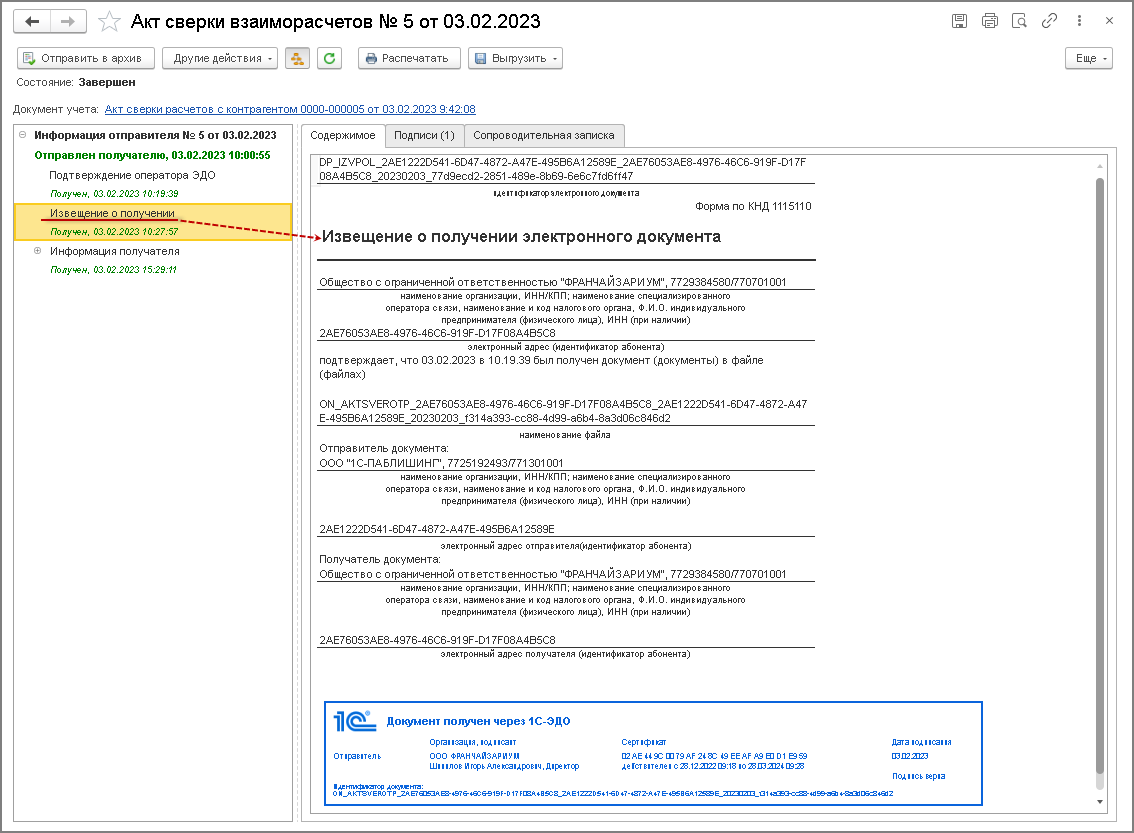Click the Получатель документа: label
1134x833 pixels.
(380, 559)
